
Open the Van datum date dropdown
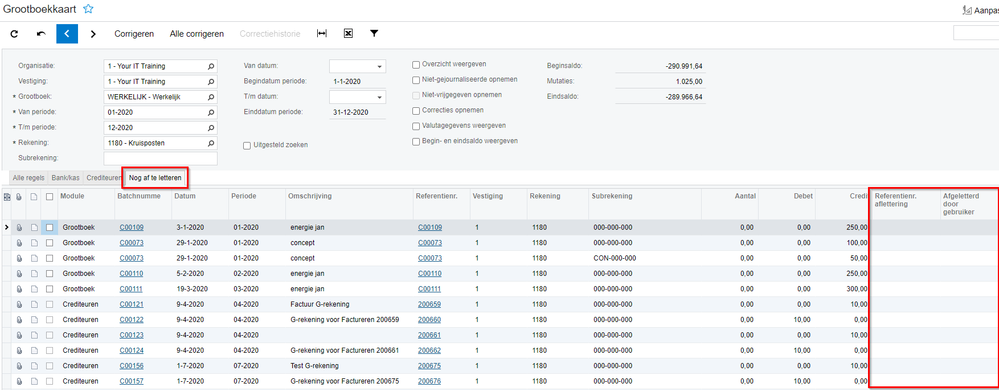(x=380, y=66)
